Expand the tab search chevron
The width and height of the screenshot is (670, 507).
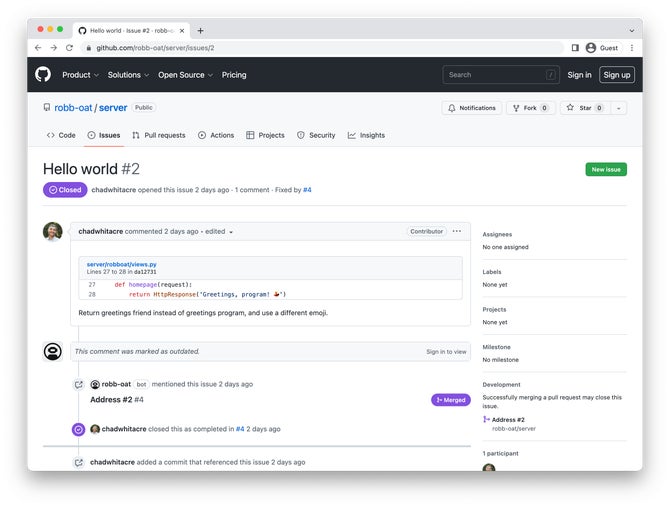[x=632, y=31]
